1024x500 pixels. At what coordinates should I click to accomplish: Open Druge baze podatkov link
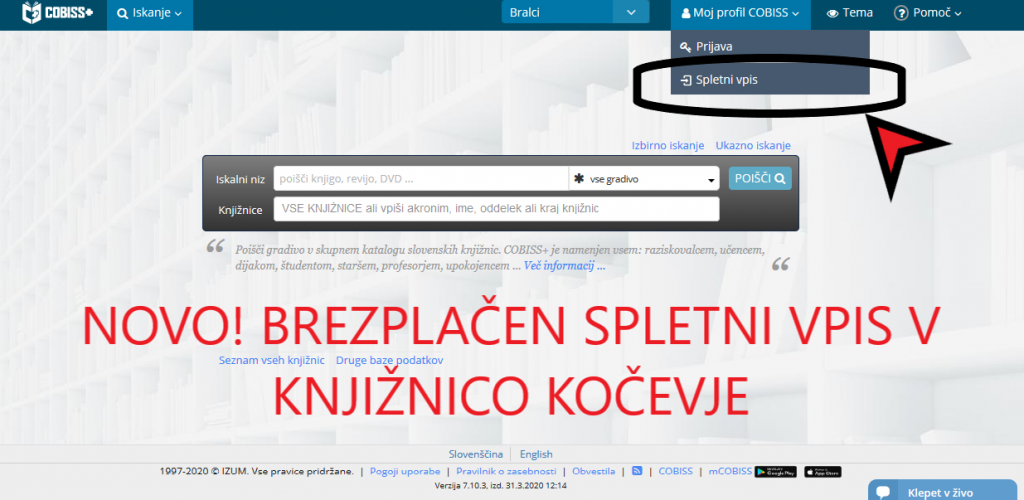[390, 360]
